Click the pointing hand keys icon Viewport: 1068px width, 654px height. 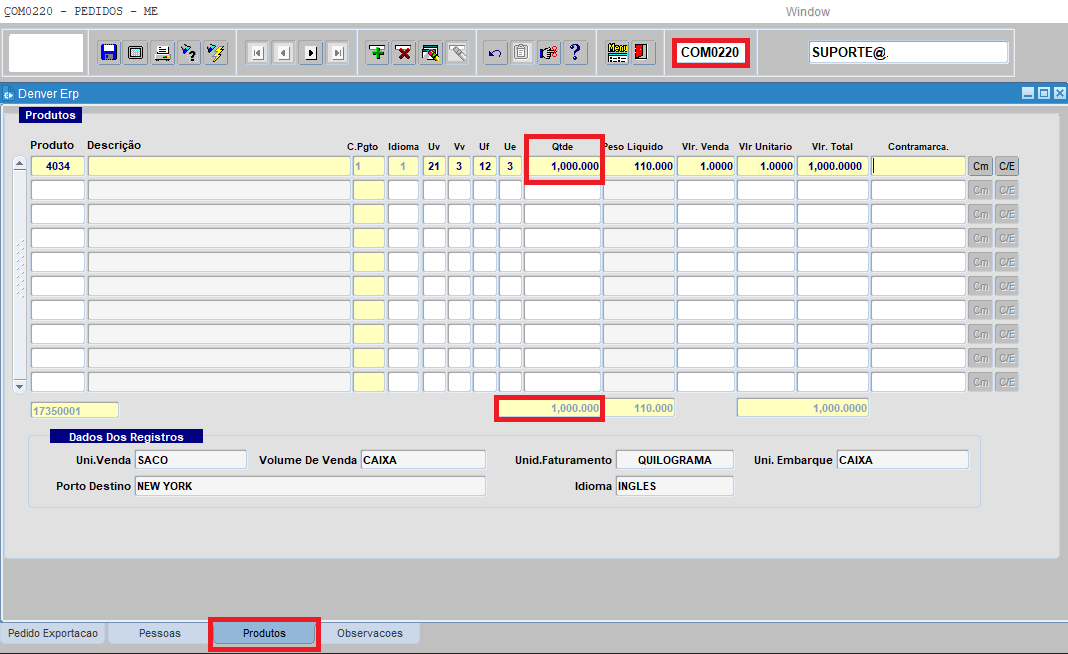coord(548,52)
